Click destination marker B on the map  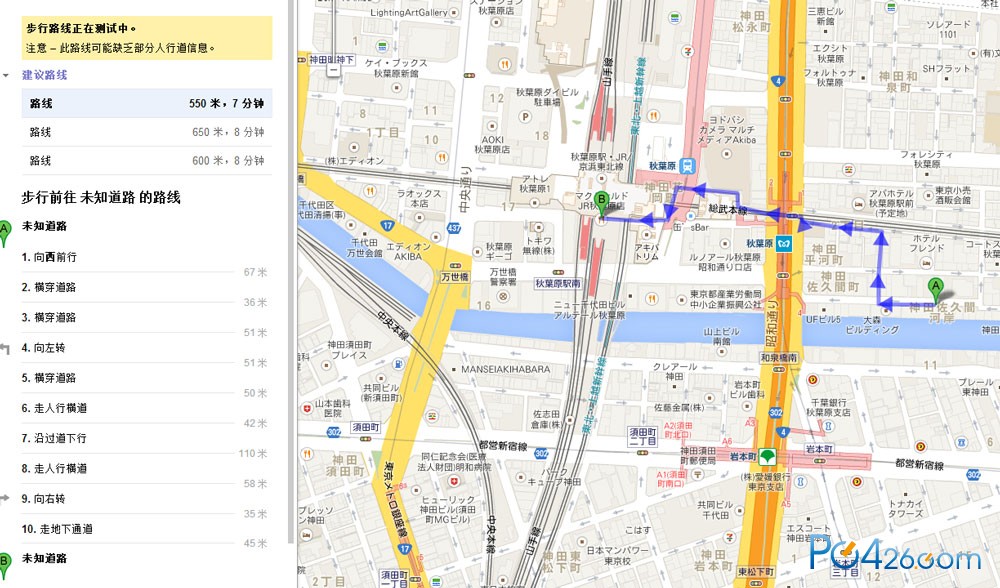point(601,204)
